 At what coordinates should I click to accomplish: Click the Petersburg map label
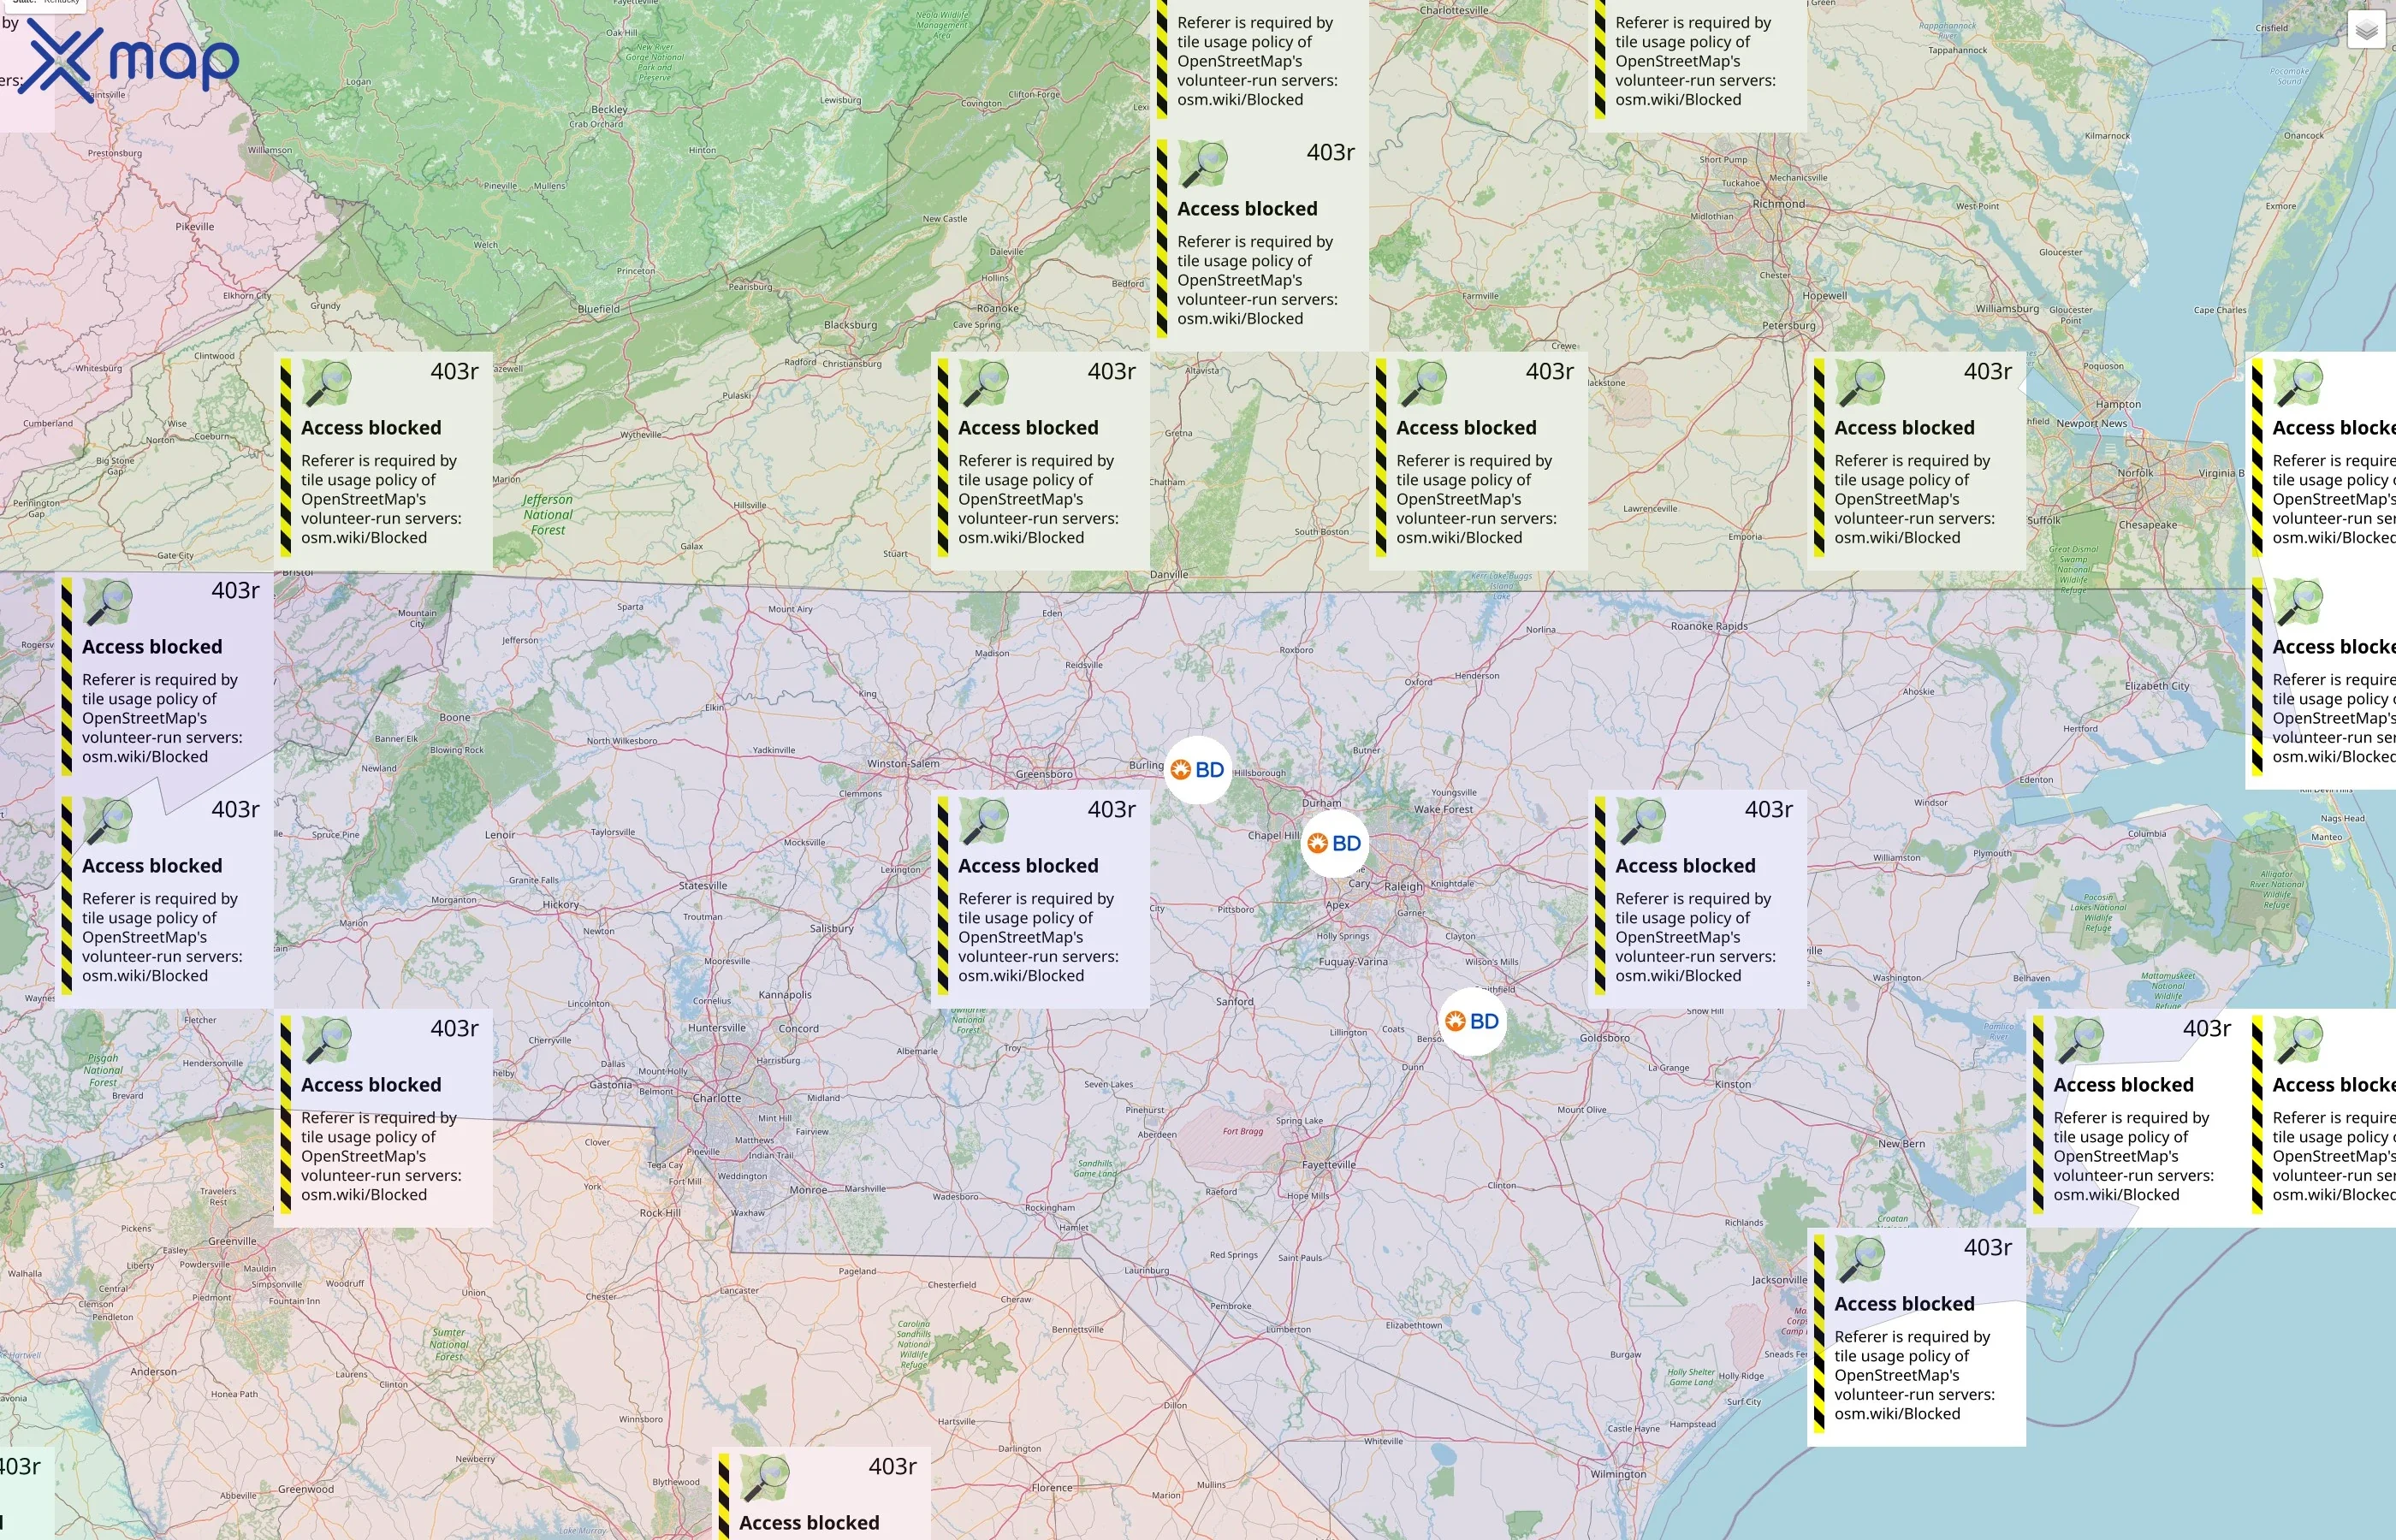point(1788,326)
